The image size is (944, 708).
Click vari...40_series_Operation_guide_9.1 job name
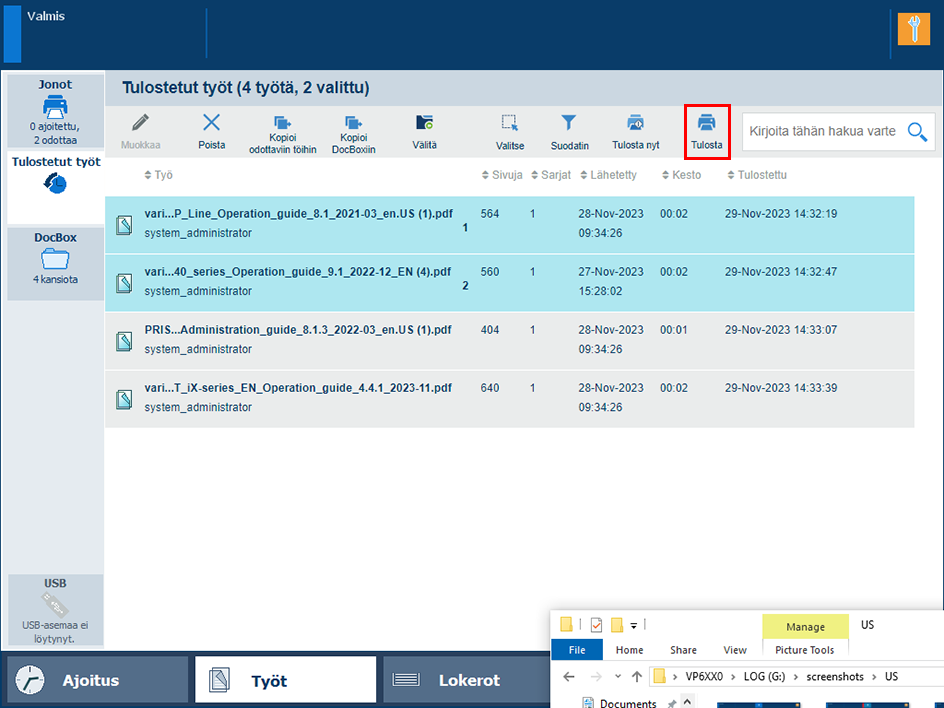pyautogui.click(x=297, y=272)
